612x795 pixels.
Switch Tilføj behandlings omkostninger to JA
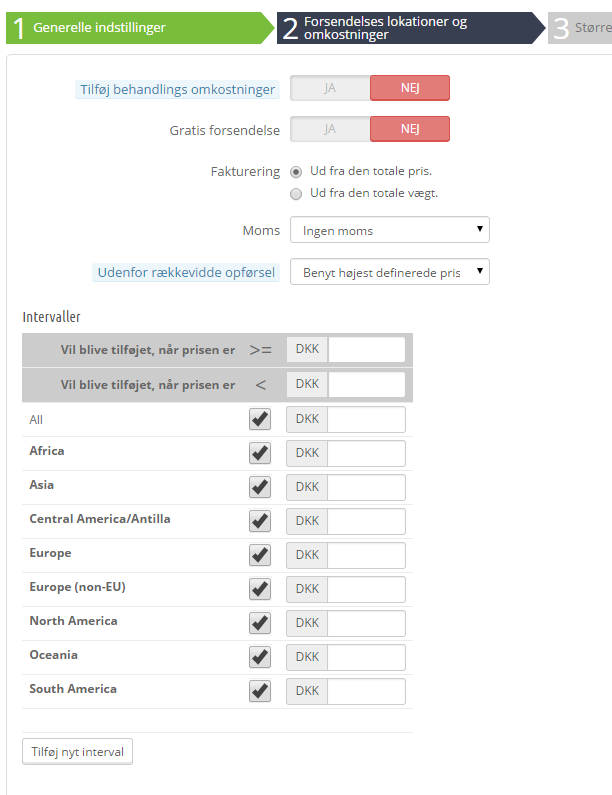click(x=330, y=88)
